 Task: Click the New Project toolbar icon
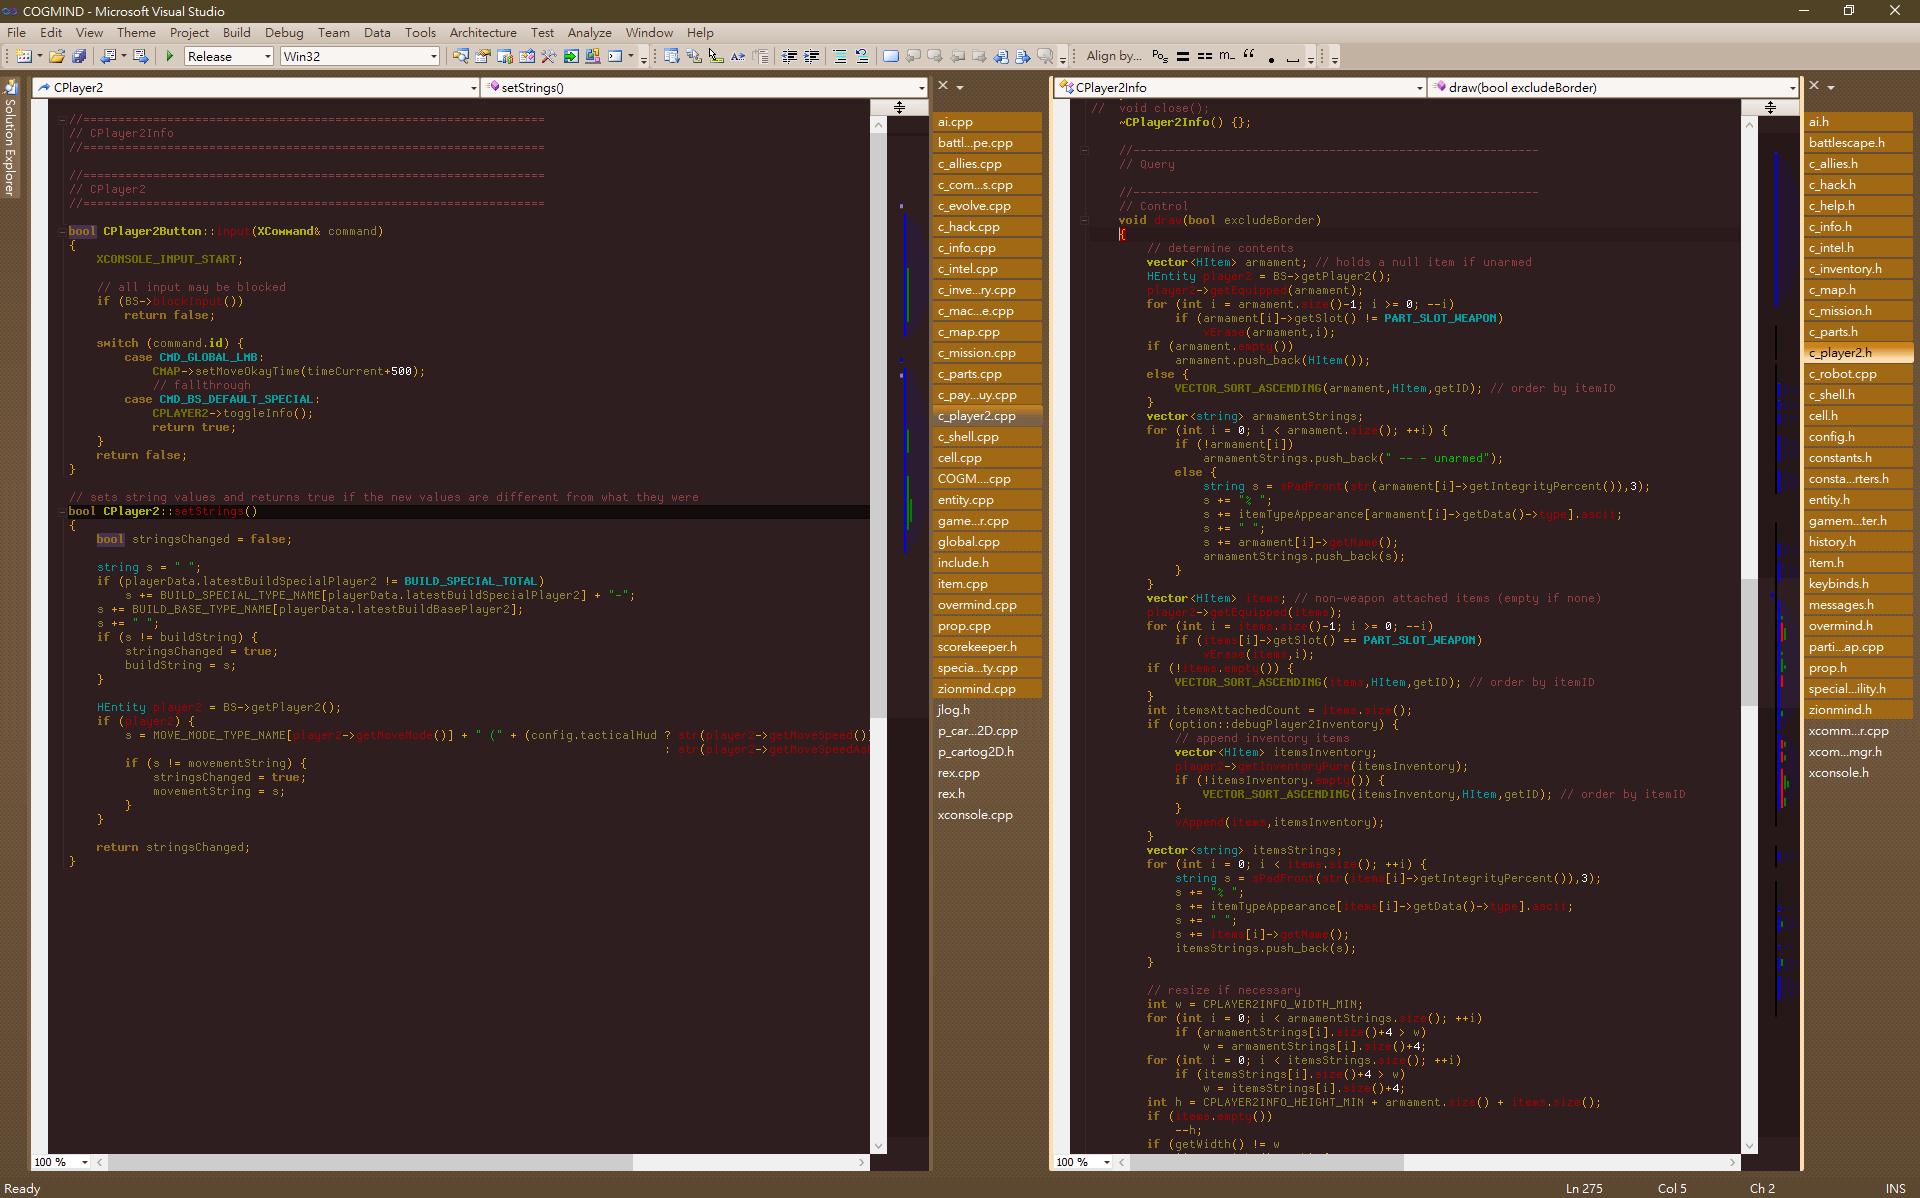point(23,56)
